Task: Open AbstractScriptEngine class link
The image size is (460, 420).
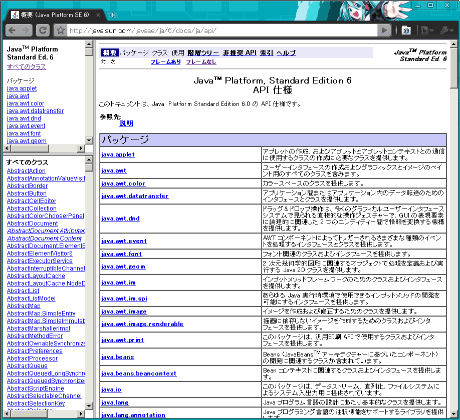Action: click(35, 388)
